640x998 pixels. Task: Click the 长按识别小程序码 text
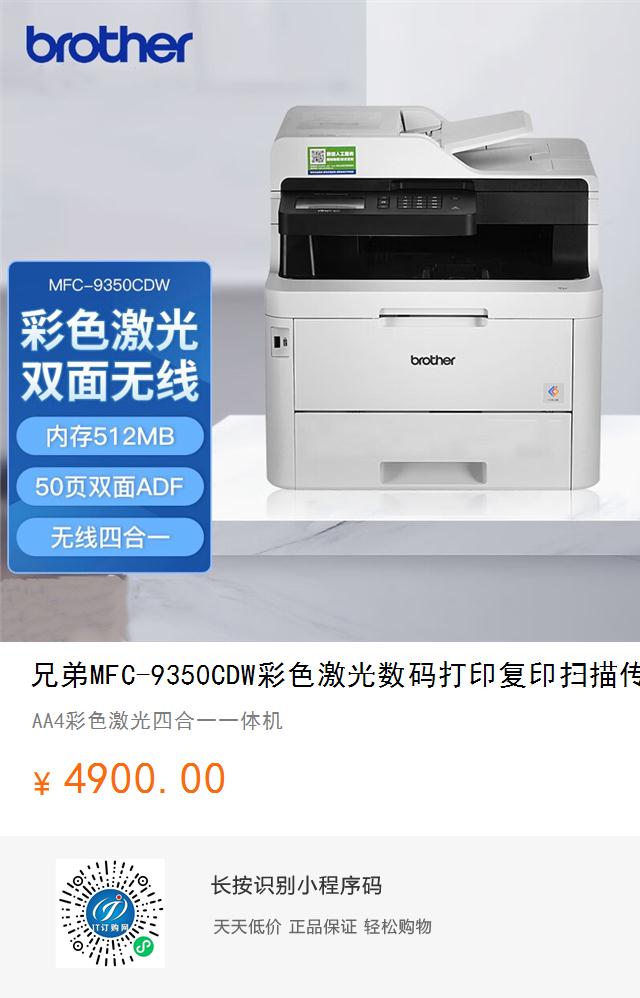click(296, 885)
